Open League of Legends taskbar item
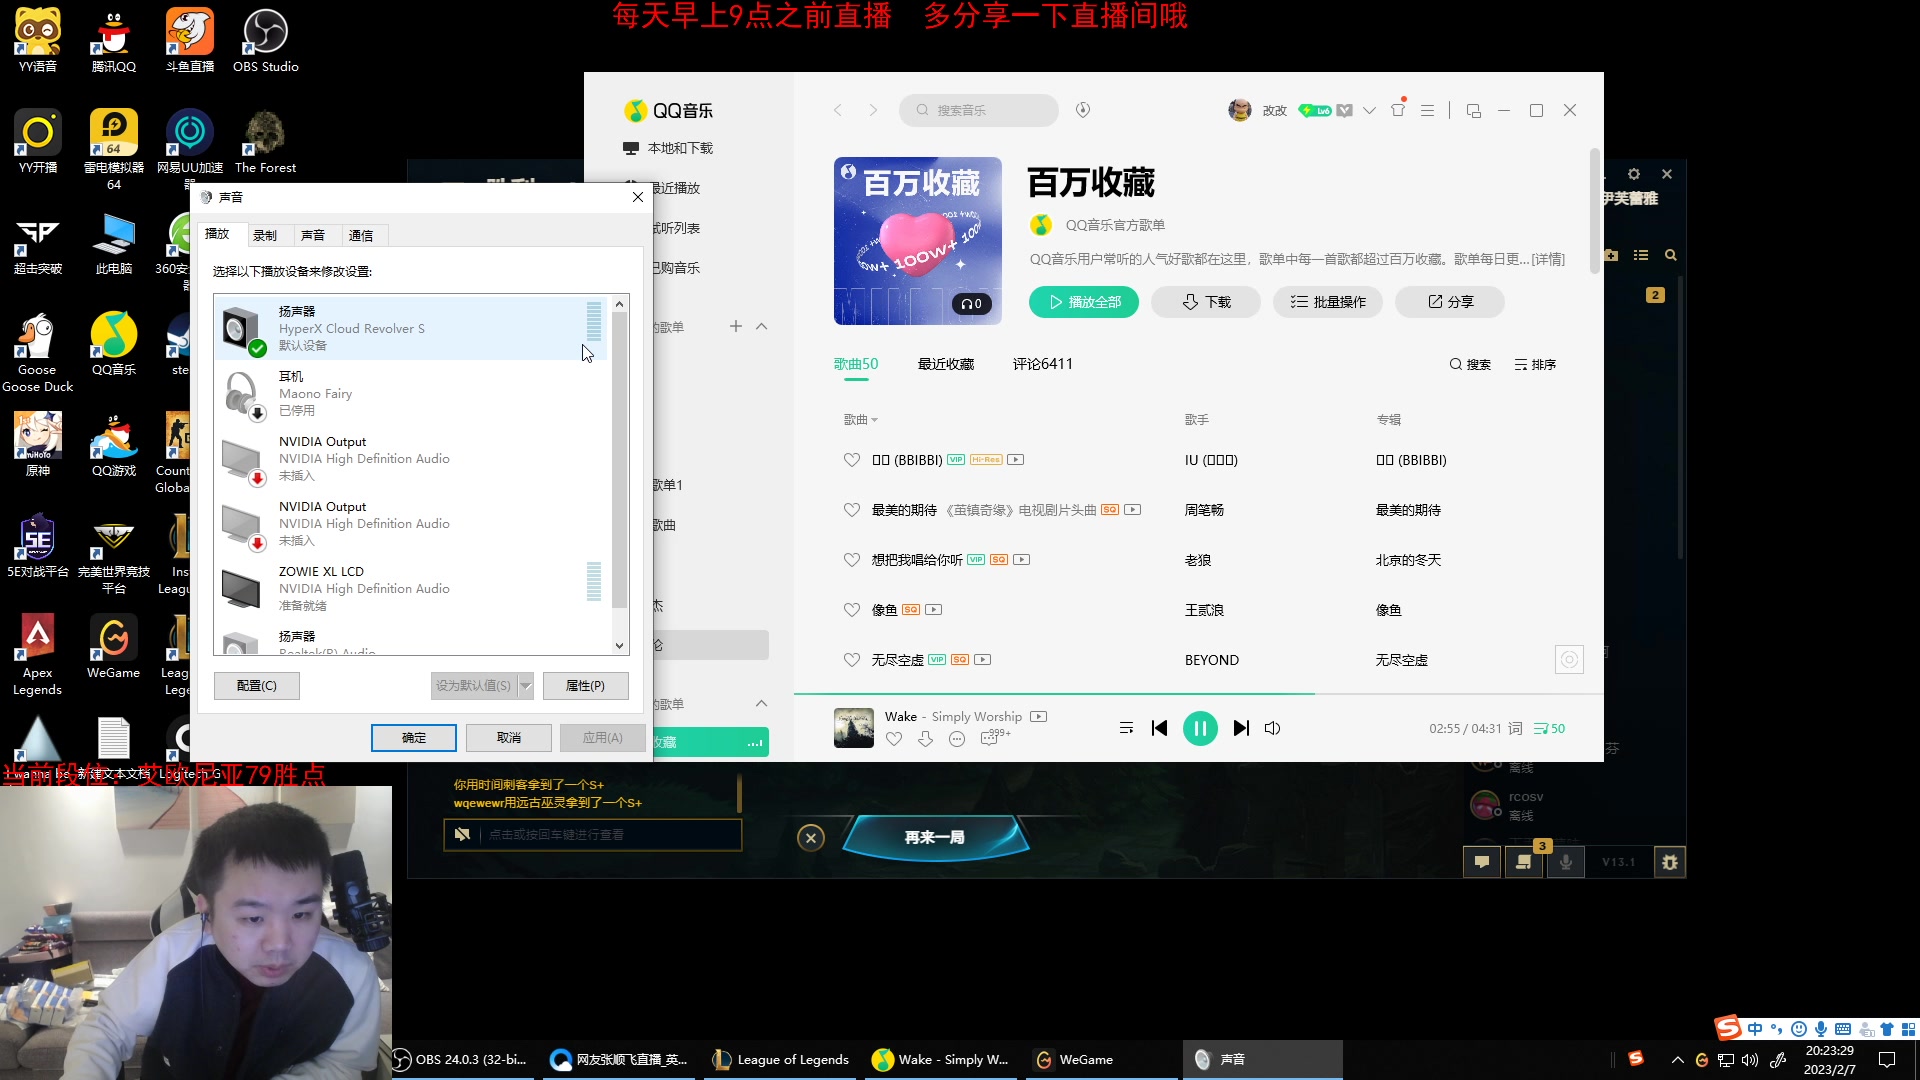1920x1080 pixels. pyautogui.click(x=781, y=1060)
